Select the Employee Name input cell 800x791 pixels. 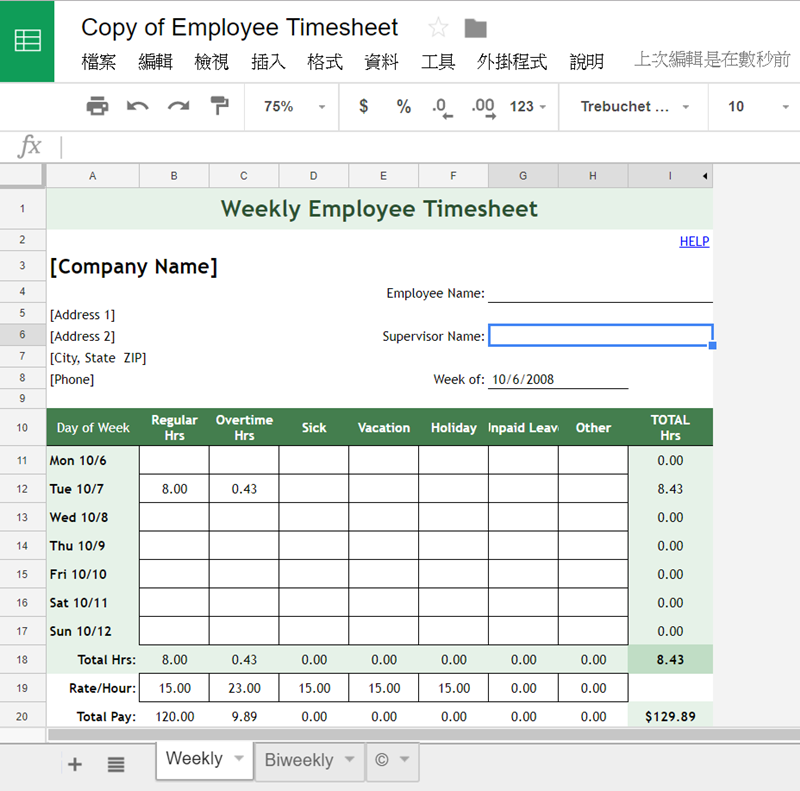[601, 292]
